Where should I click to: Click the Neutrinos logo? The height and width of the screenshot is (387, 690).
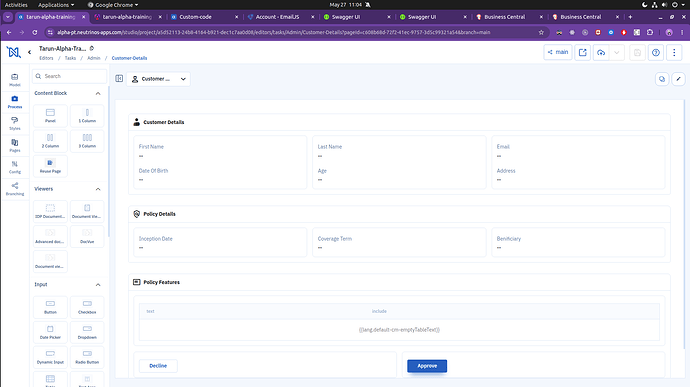(14, 52)
